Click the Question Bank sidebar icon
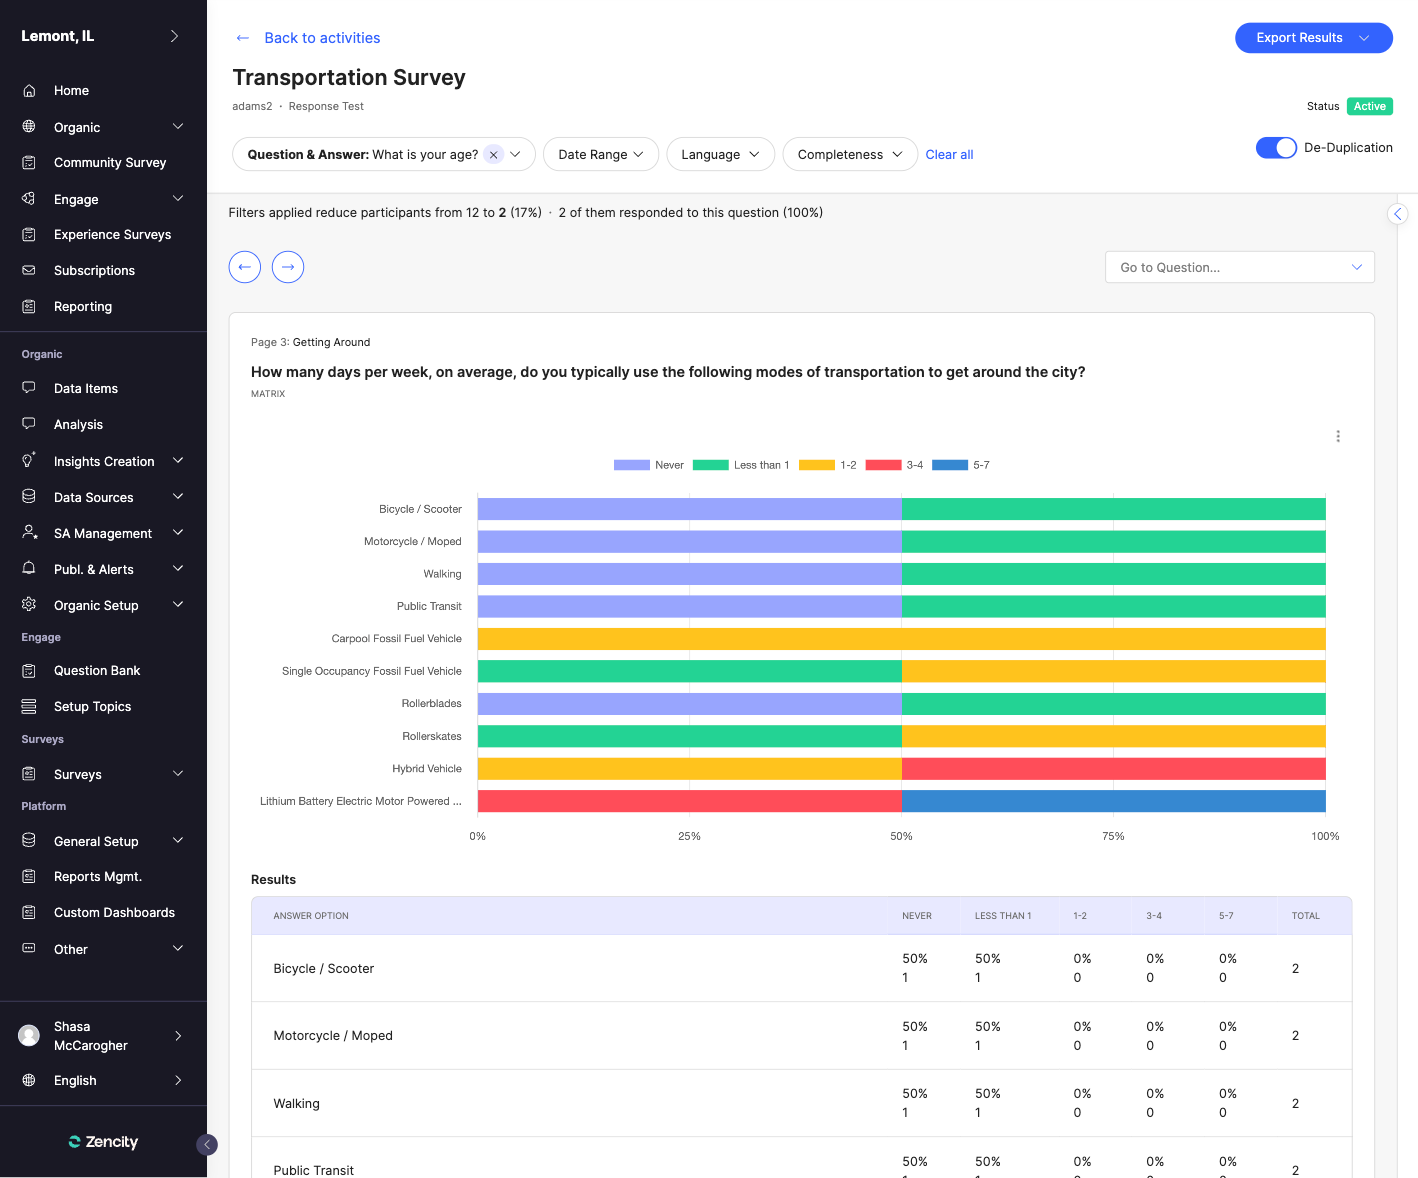This screenshot has width=1418, height=1178. pos(29,671)
